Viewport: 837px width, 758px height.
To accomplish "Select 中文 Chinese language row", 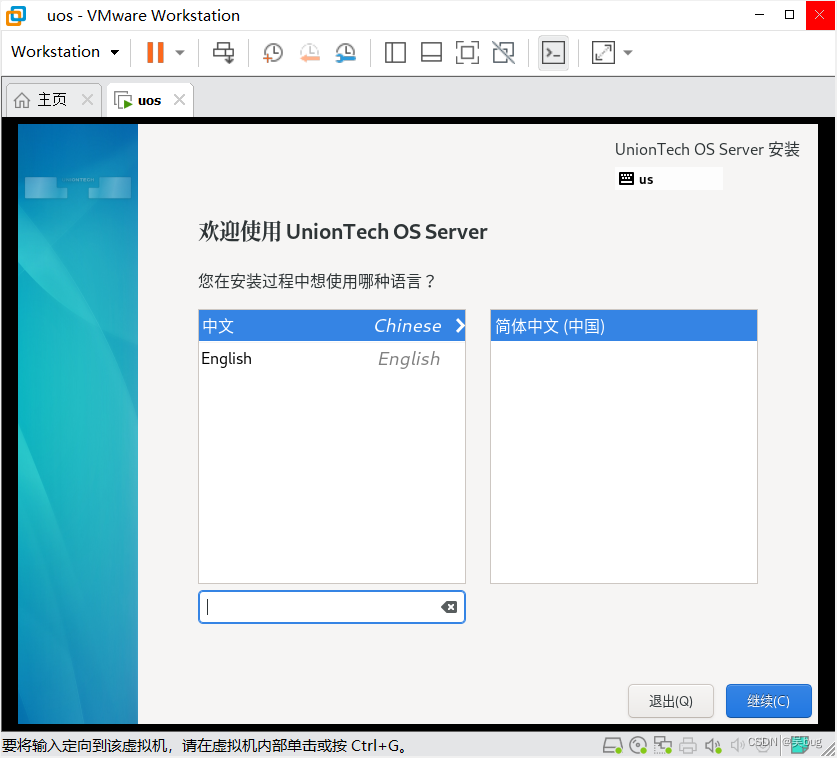I will click(332, 326).
